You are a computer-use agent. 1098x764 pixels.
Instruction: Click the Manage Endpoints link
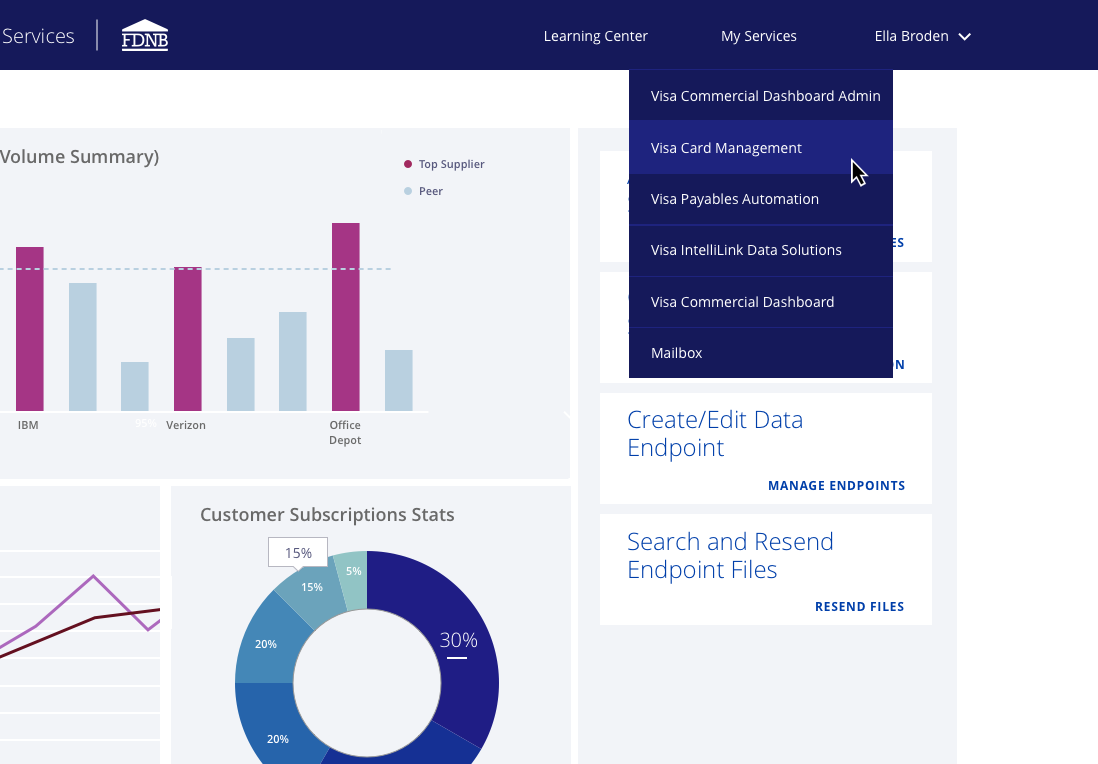coord(836,485)
